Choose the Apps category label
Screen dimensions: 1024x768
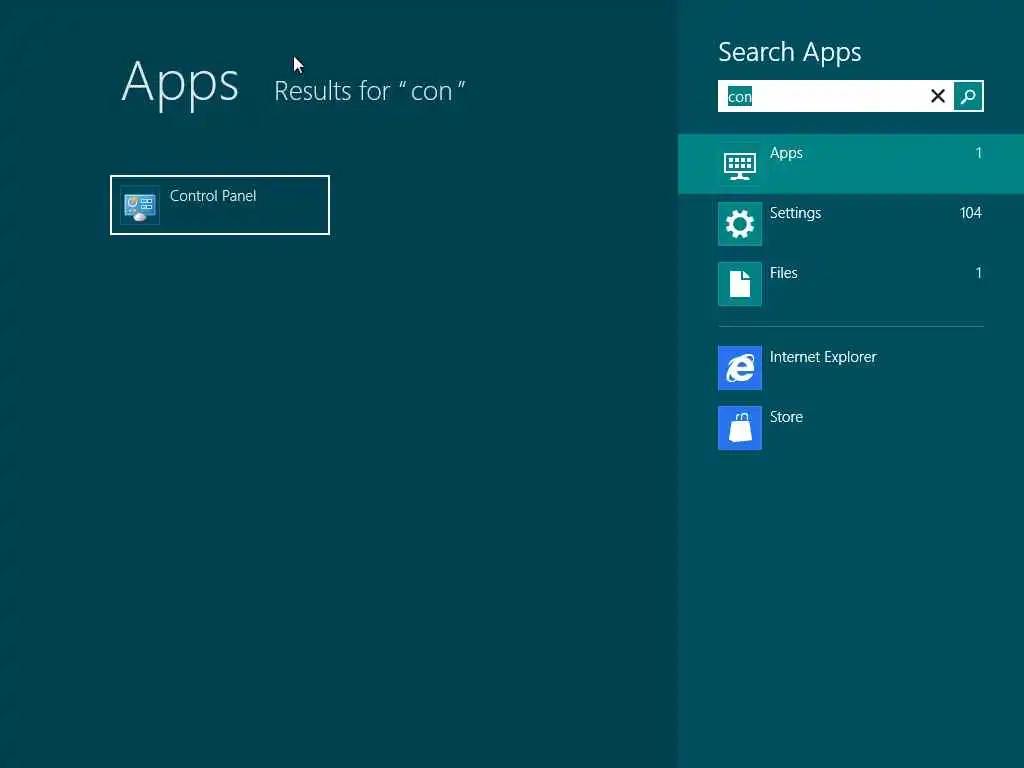[786, 153]
